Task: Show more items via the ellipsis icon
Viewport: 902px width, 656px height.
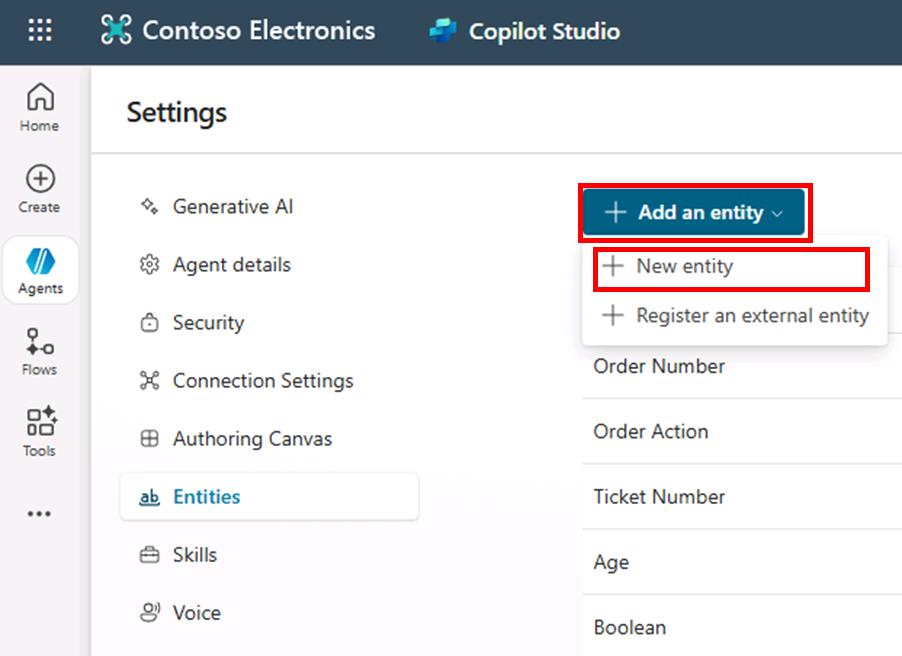Action: [39, 513]
